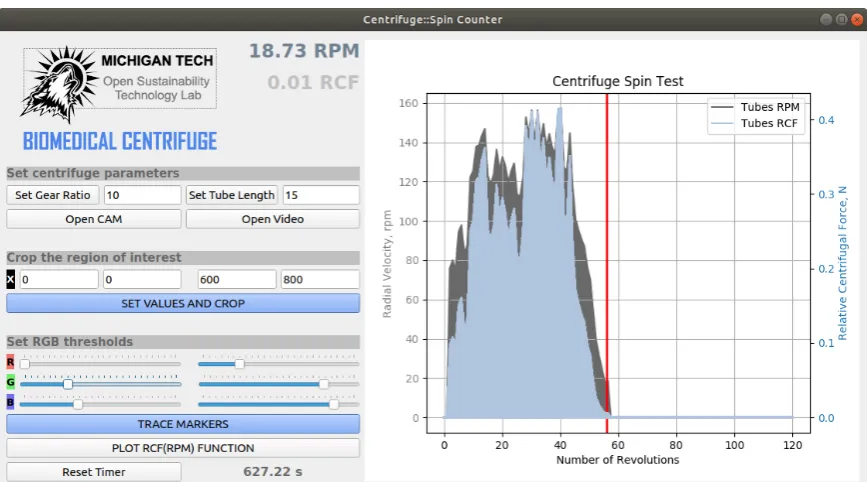Click the 18.73 RPM readout
867x482 pixels.
pos(304,51)
